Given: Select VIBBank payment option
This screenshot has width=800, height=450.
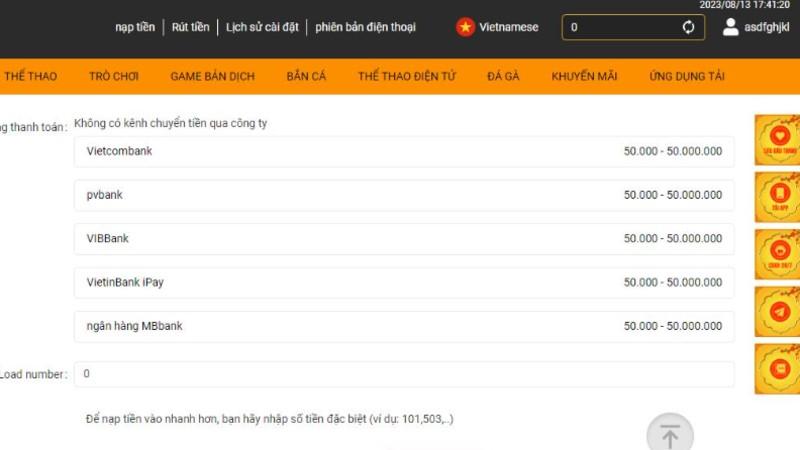Looking at the screenshot, I should tap(404, 239).
